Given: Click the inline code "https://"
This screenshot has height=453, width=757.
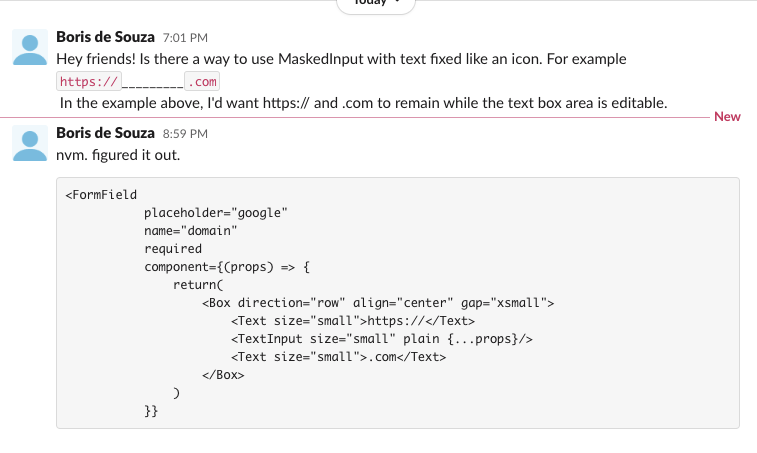Looking at the screenshot, I should tap(89, 81).
